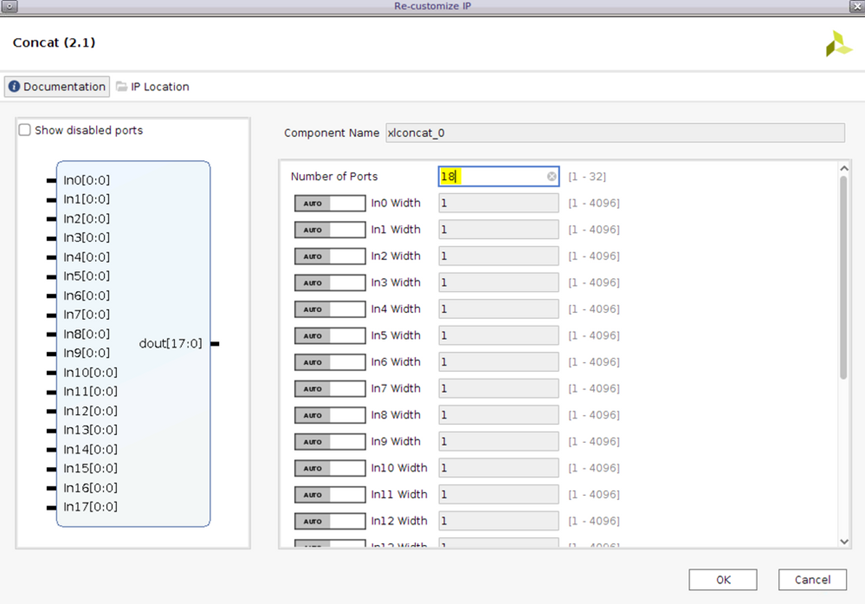Toggle AUTO switch for In12 Width

pyautogui.click(x=329, y=521)
